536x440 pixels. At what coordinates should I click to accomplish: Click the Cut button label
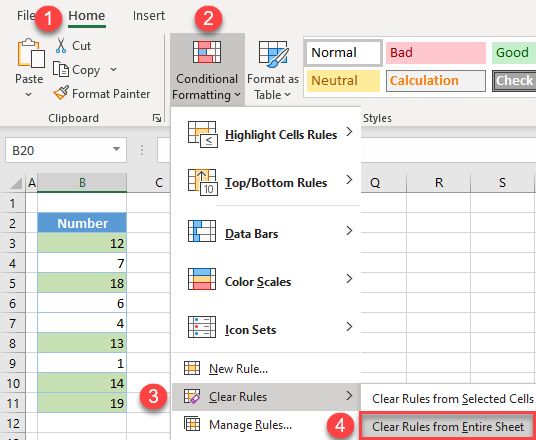(x=81, y=46)
